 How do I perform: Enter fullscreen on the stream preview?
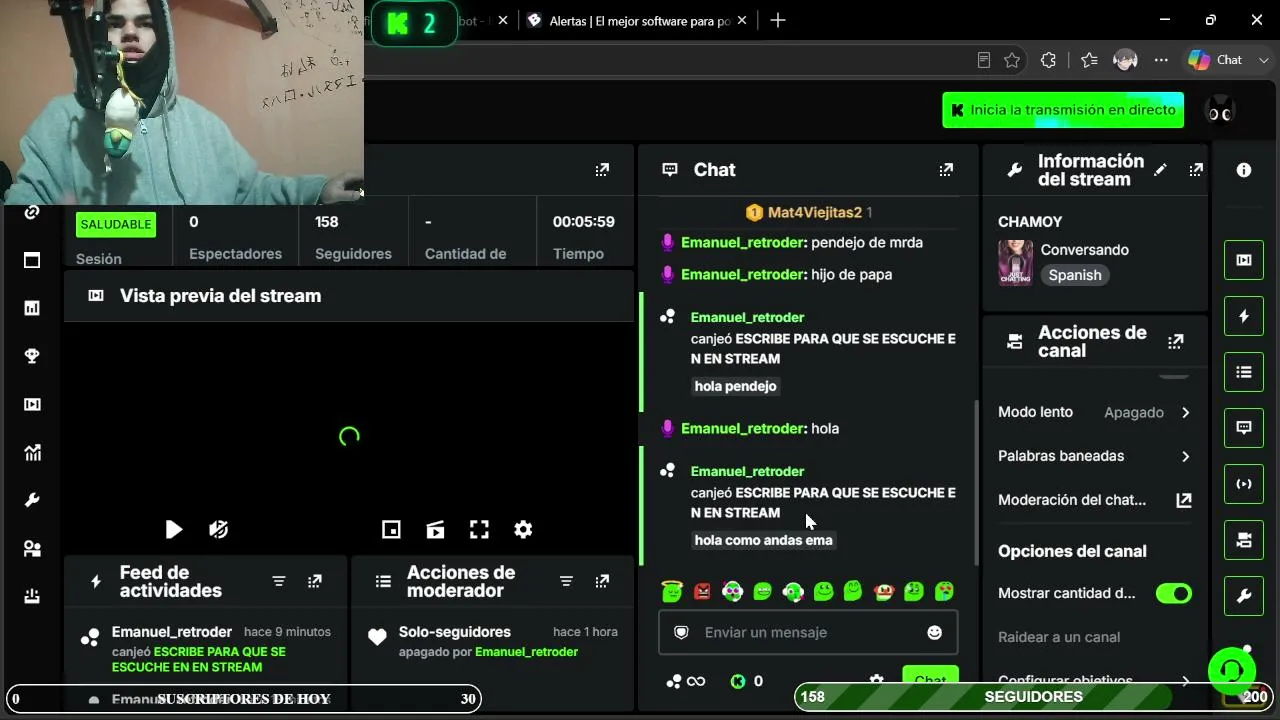[x=479, y=530]
